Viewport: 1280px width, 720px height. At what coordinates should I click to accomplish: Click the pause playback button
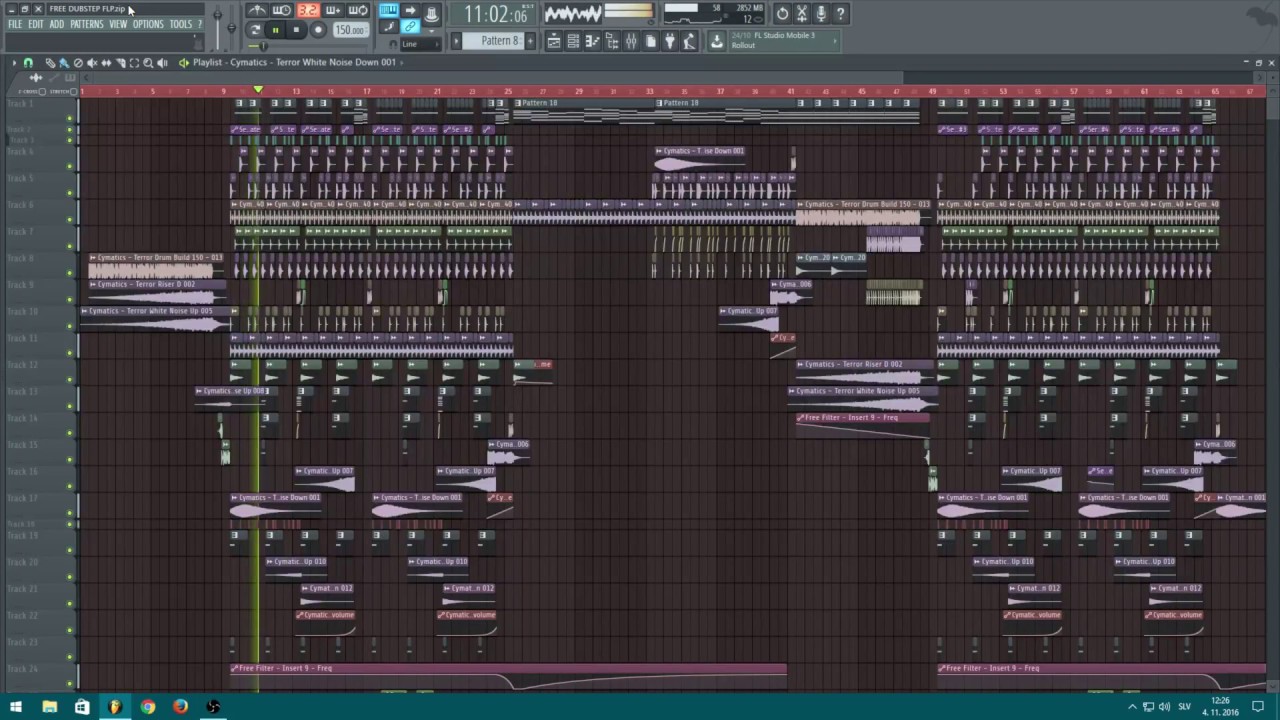pyautogui.click(x=275, y=30)
